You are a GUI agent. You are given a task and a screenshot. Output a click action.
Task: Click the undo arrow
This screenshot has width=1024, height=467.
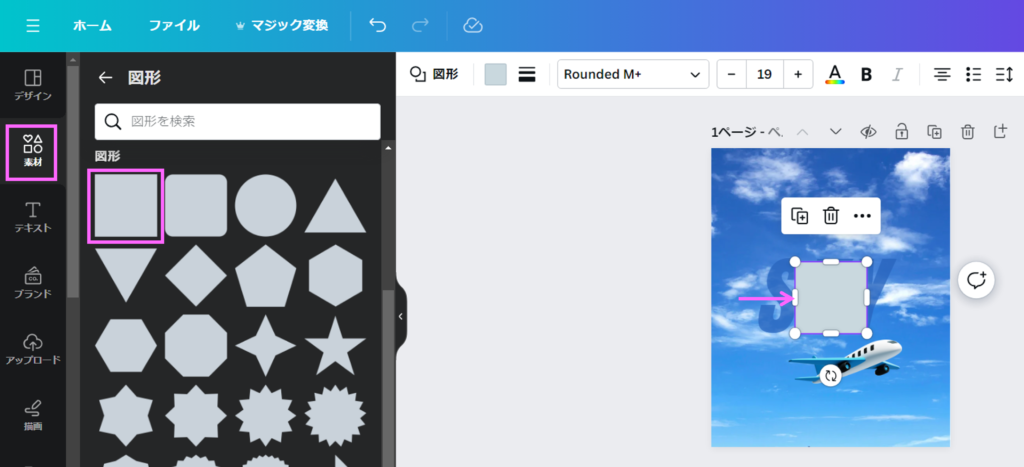point(377,25)
